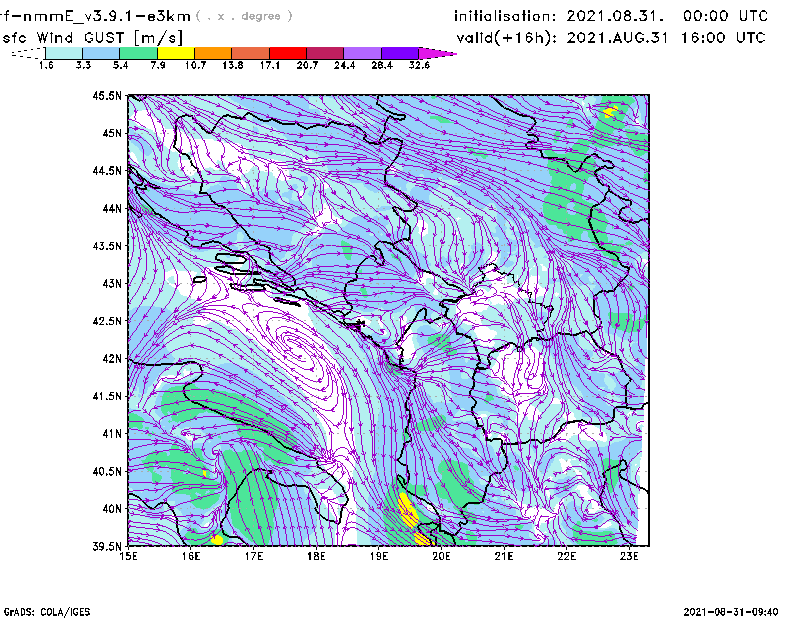Click the salmon 13.8–17.1 legend swatch

tap(251, 53)
